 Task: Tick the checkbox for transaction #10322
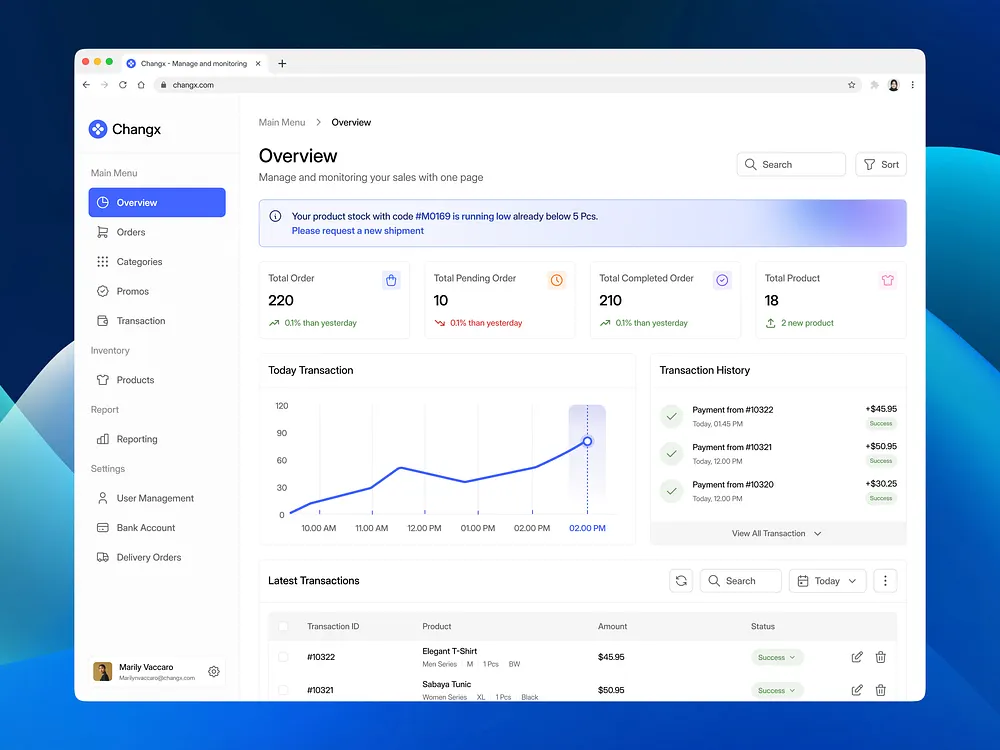click(x=283, y=657)
